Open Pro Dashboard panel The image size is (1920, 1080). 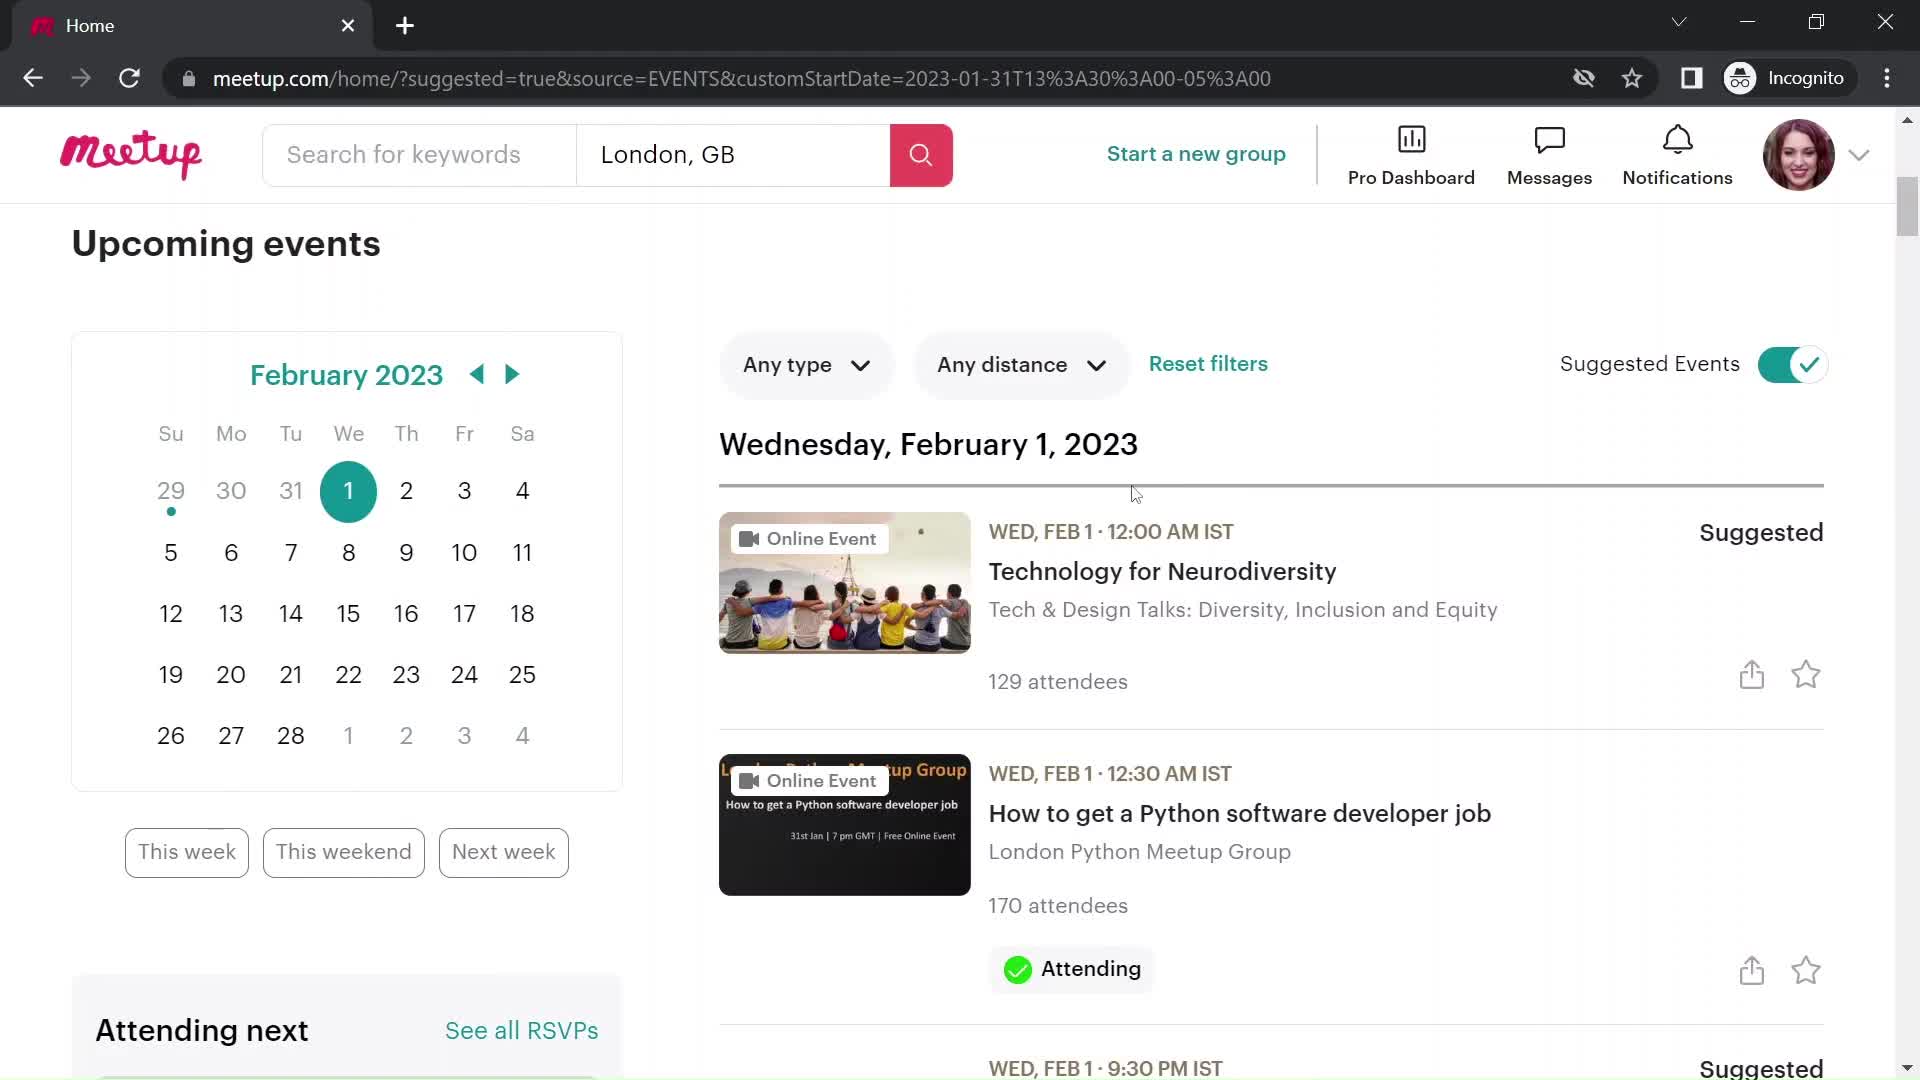1411,154
